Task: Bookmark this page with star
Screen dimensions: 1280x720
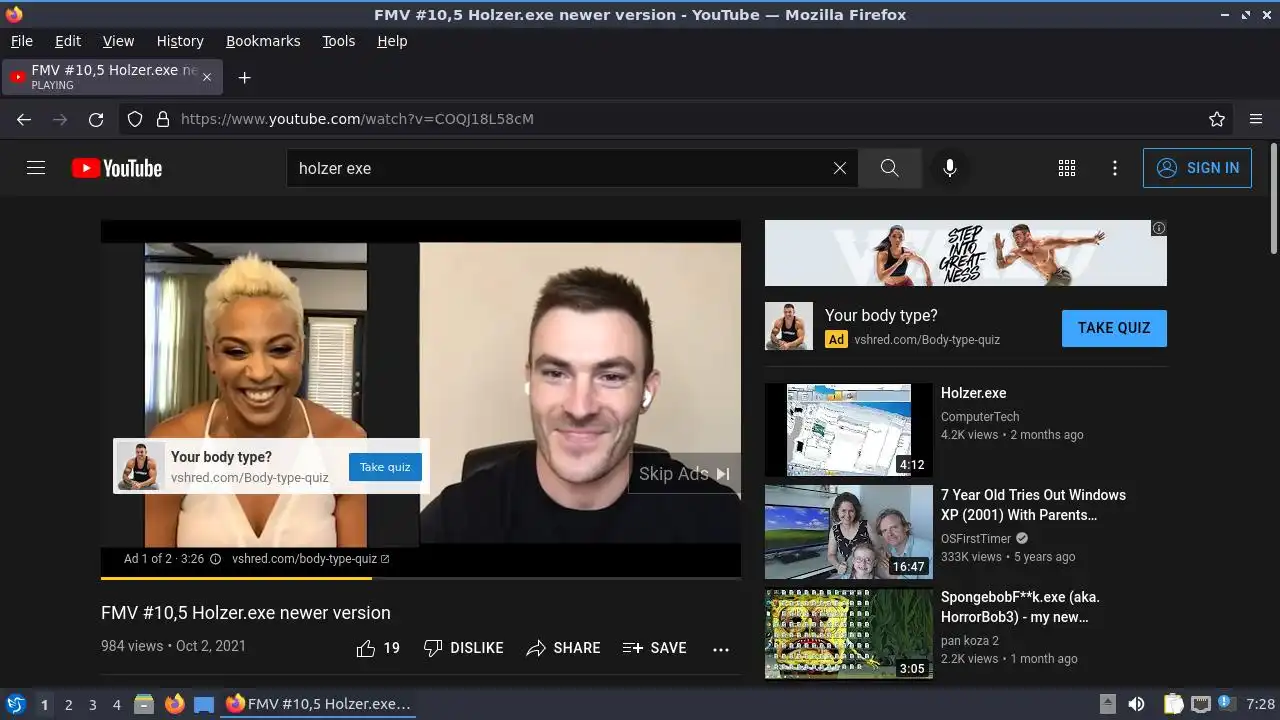Action: coord(1217,119)
